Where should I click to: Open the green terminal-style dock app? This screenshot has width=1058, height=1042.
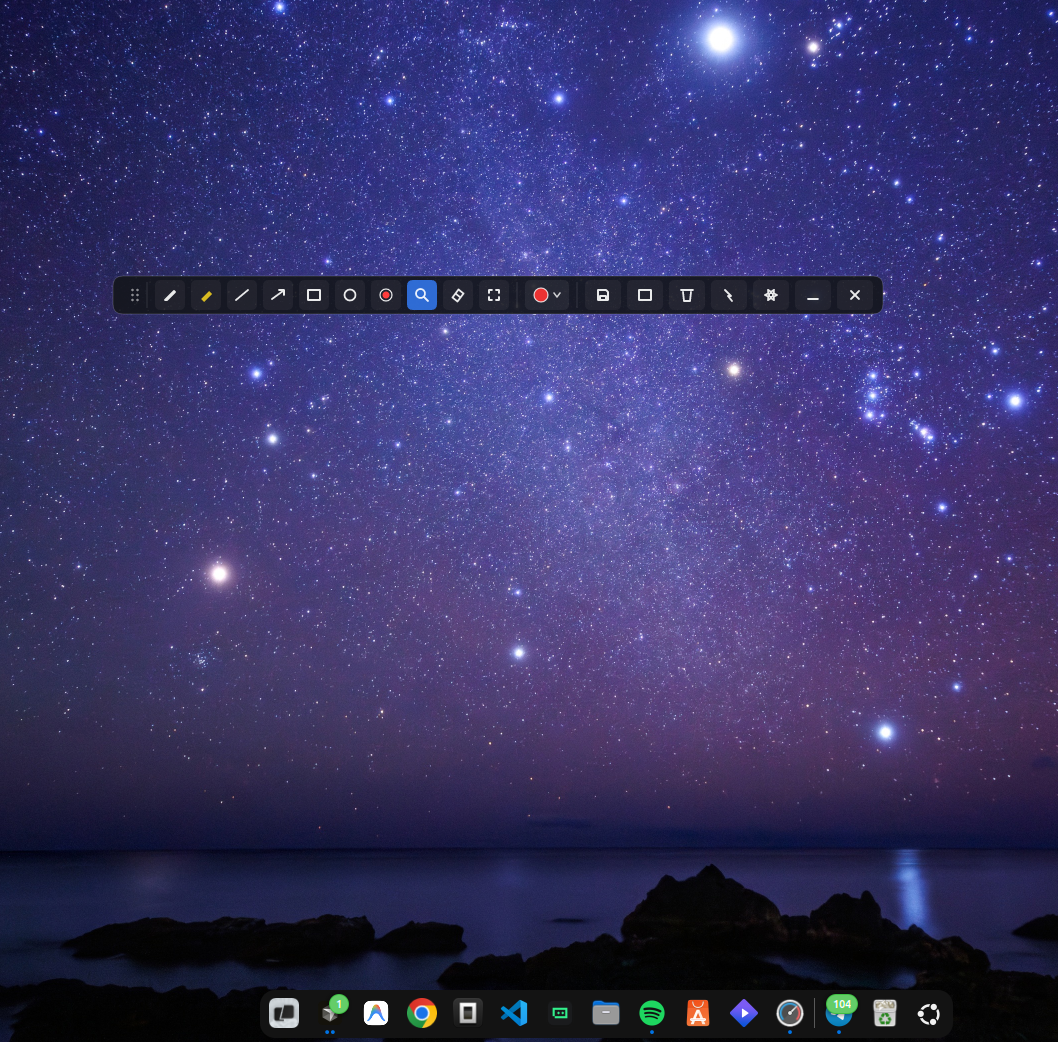[560, 1013]
